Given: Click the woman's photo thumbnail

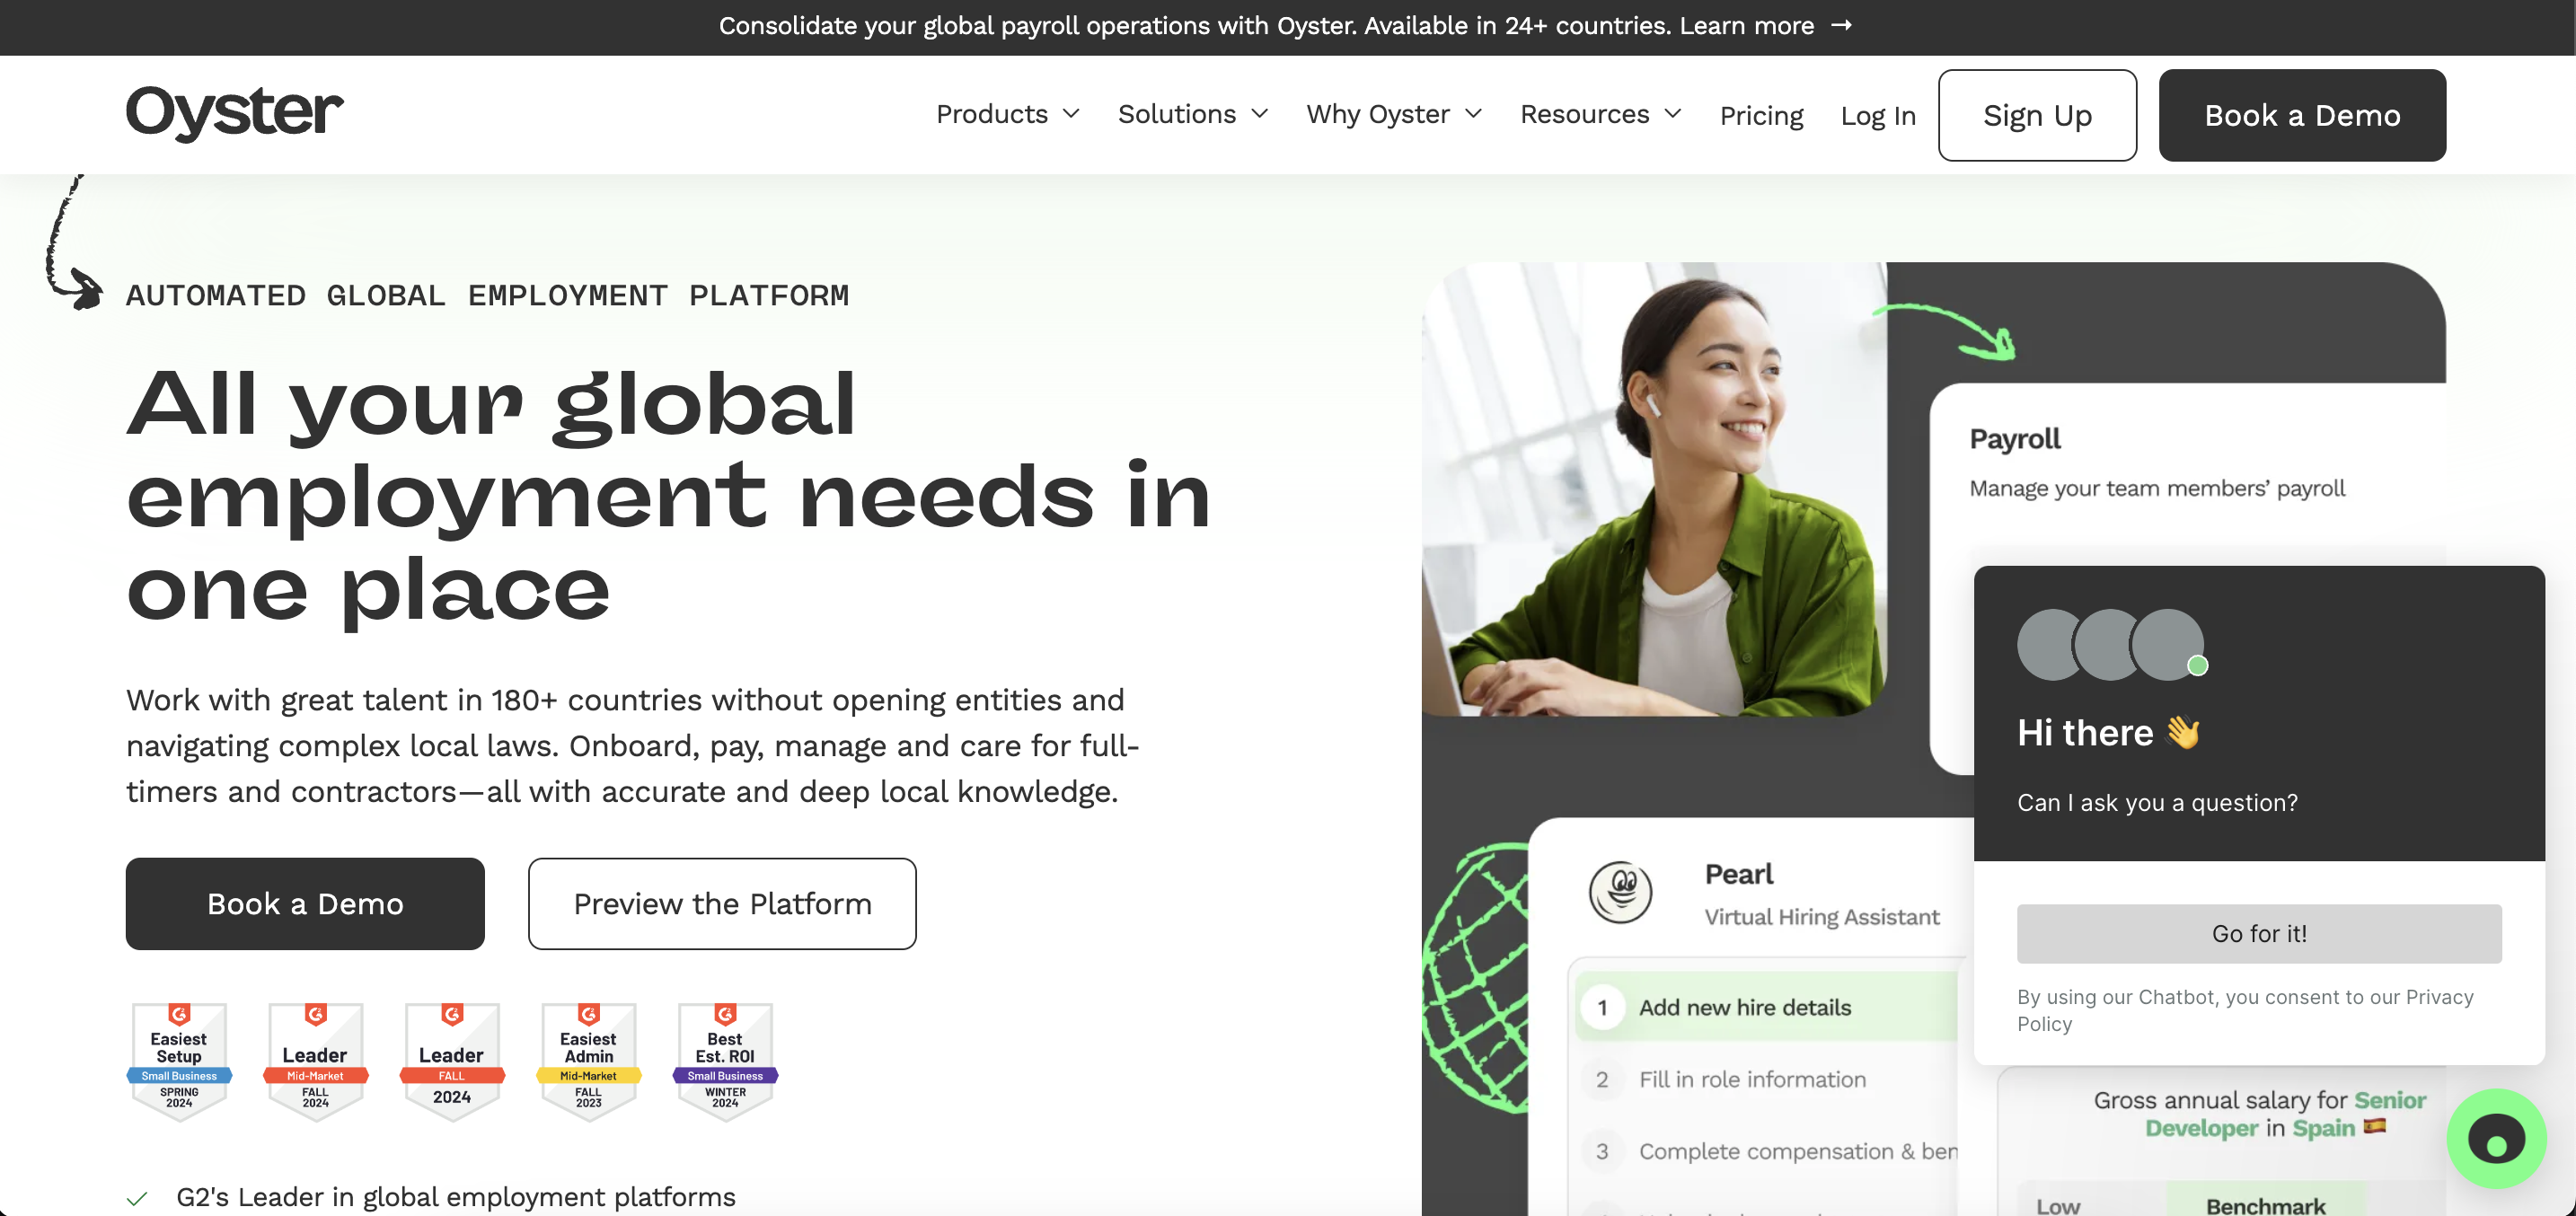Looking at the screenshot, I should tap(1654, 489).
